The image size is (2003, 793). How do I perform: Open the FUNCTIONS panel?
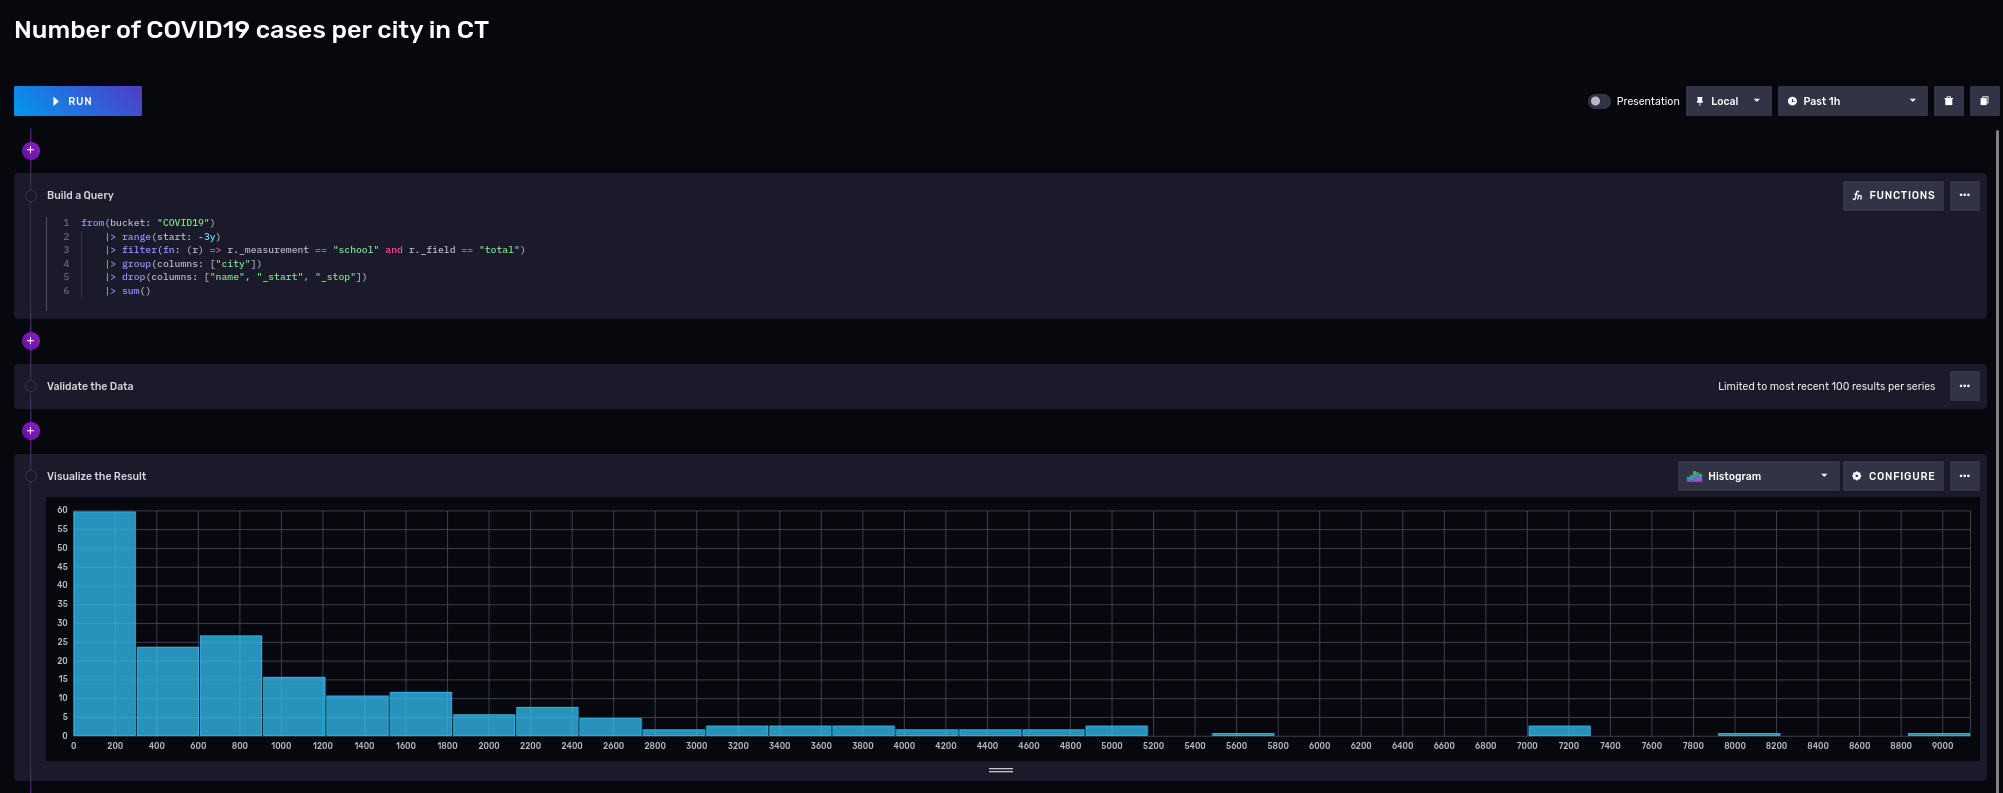click(x=1893, y=196)
